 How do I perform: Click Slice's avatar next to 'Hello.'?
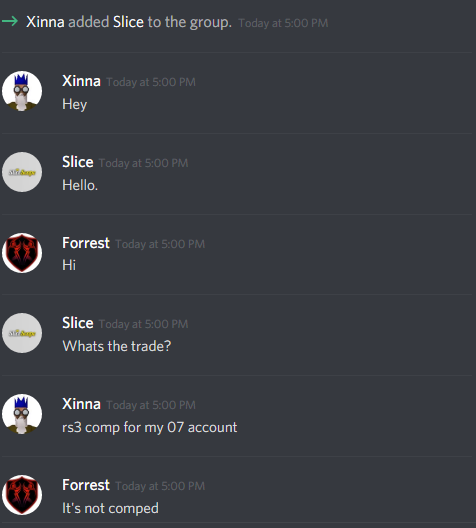(x=22, y=172)
